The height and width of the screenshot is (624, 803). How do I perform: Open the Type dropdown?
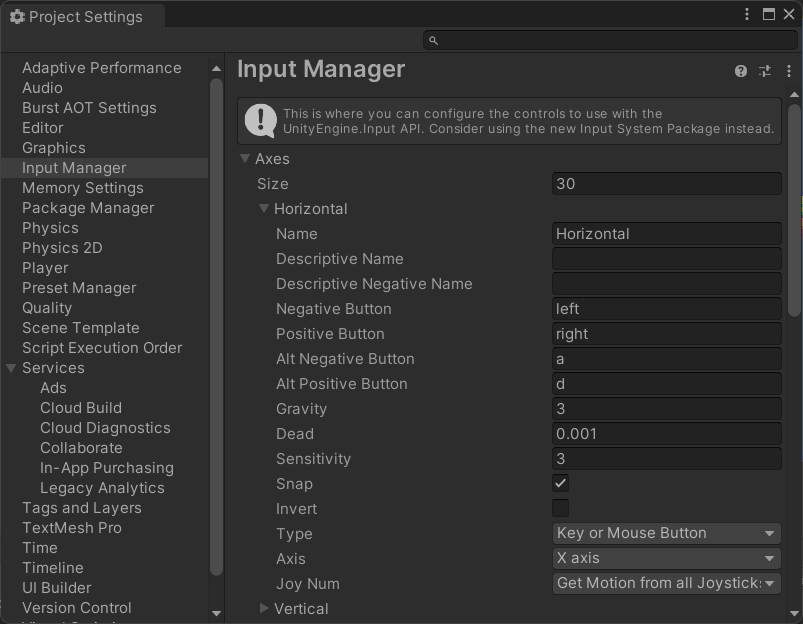point(666,533)
